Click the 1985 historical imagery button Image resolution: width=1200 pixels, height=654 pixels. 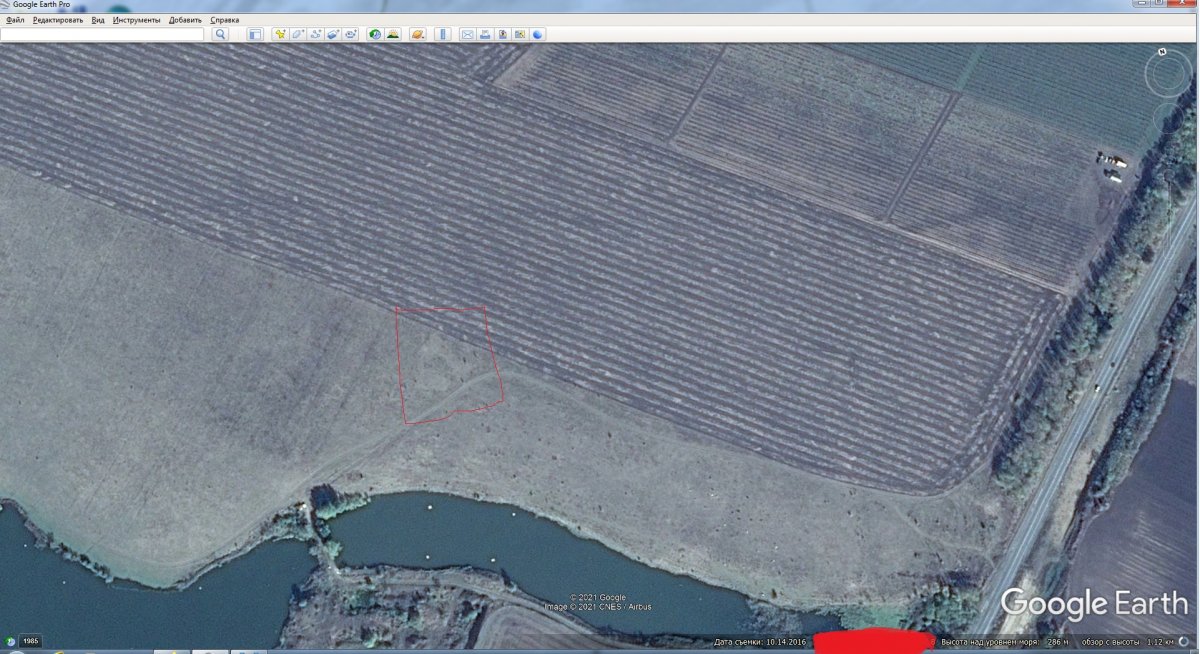click(x=31, y=640)
